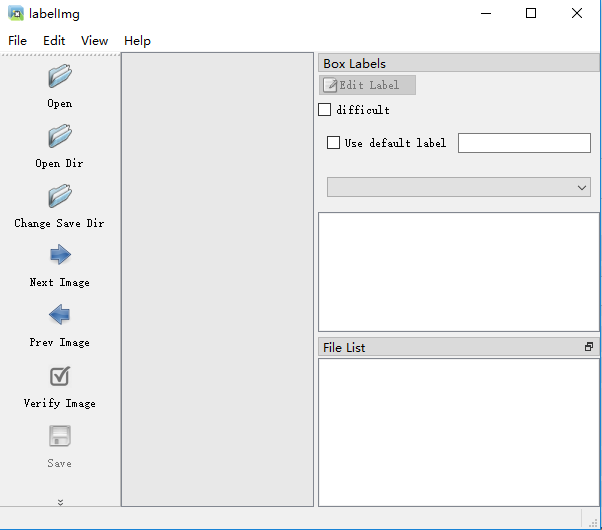
Task: Toggle the difficult checkbox
Action: [324, 110]
